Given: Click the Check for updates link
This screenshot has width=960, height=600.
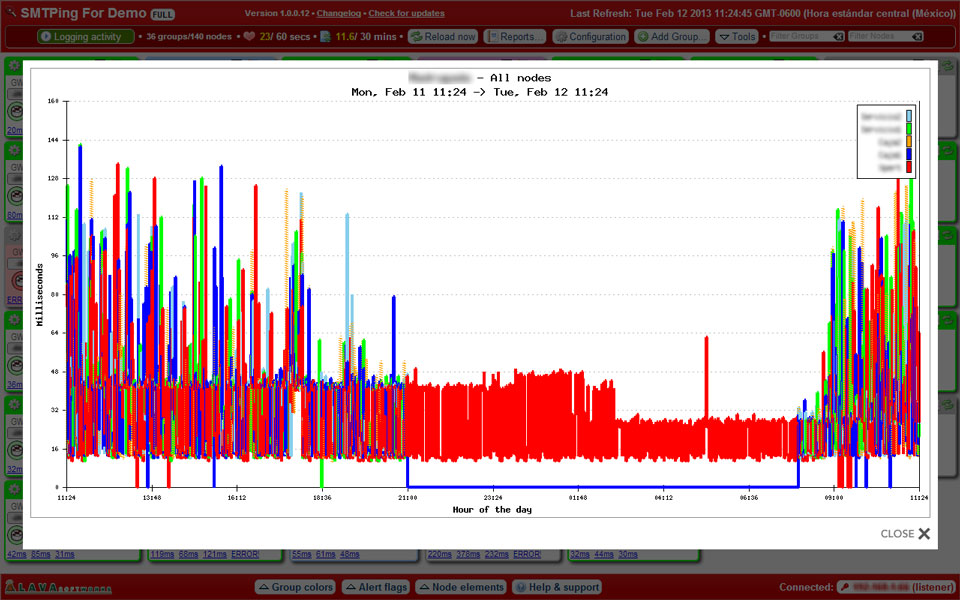Looking at the screenshot, I should tap(406, 14).
